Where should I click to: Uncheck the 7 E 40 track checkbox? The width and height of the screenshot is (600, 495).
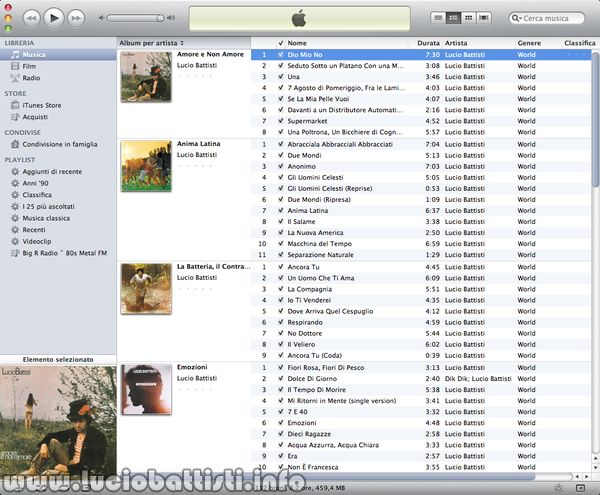click(281, 412)
